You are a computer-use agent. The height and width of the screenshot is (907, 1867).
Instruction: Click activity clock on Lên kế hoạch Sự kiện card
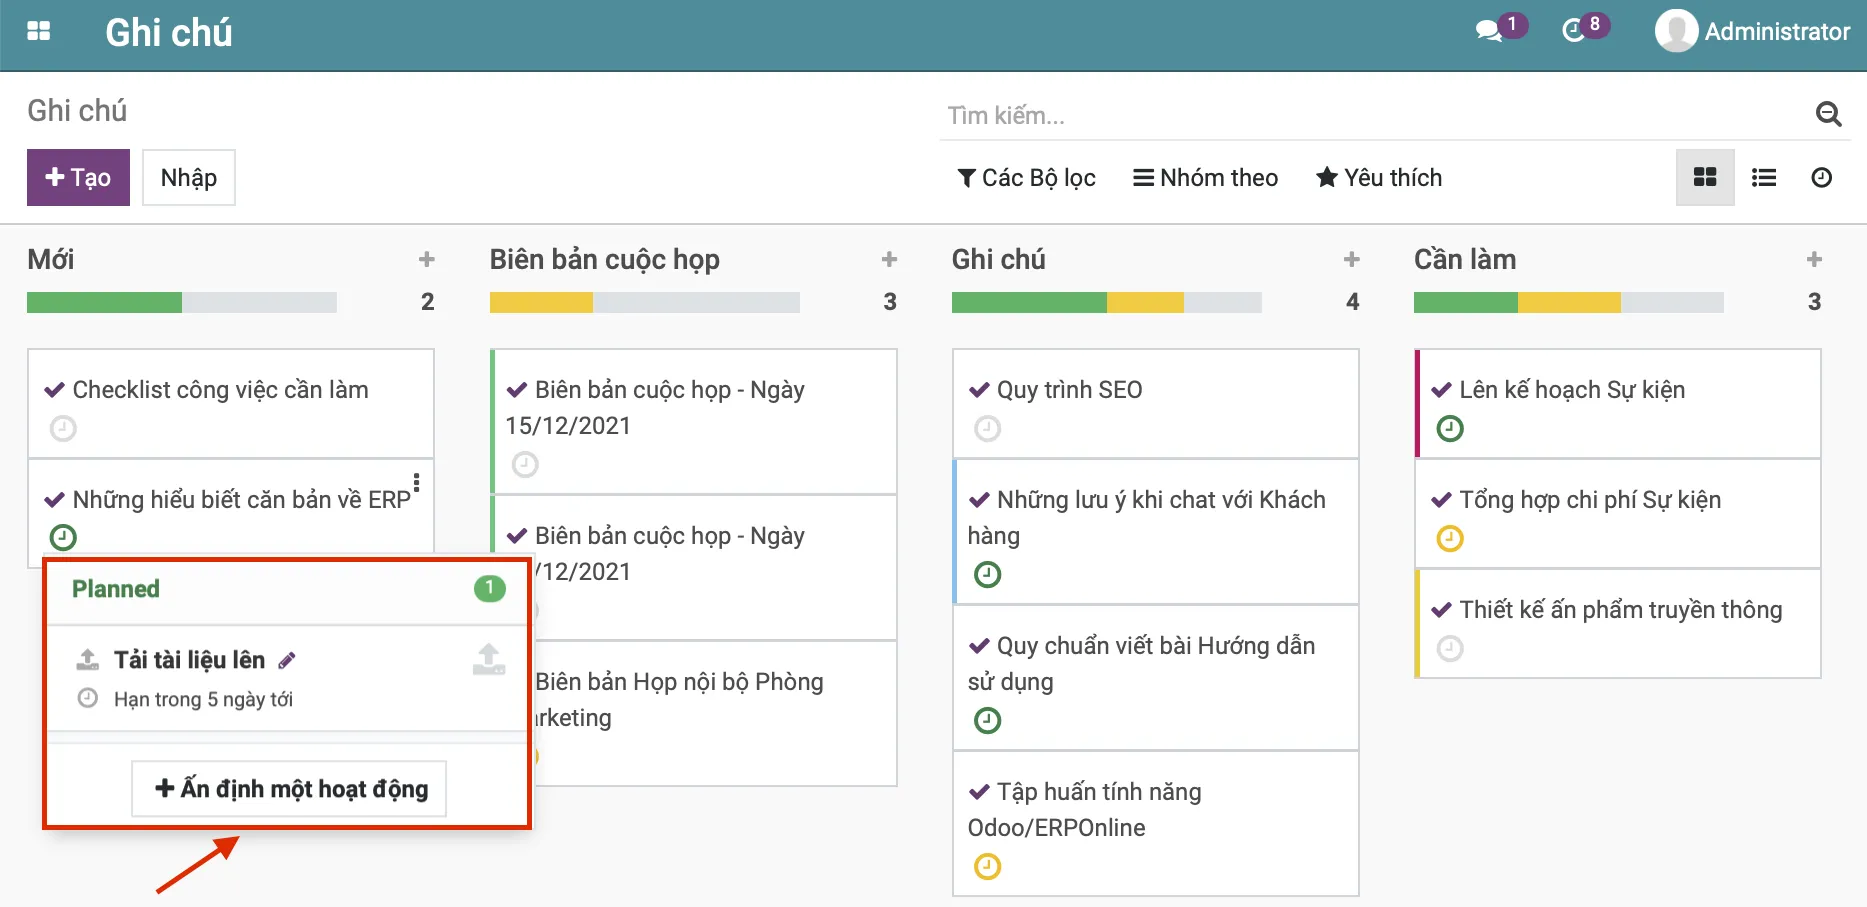[x=1450, y=429]
